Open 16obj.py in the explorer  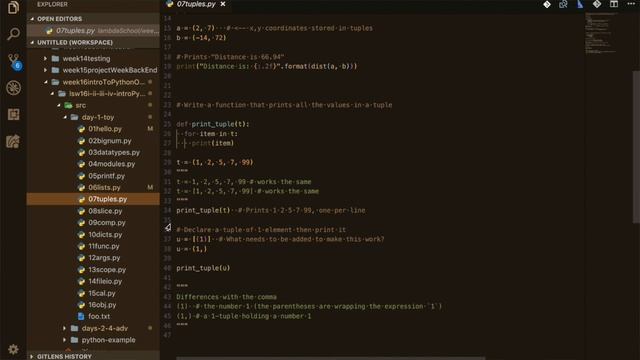point(93,305)
